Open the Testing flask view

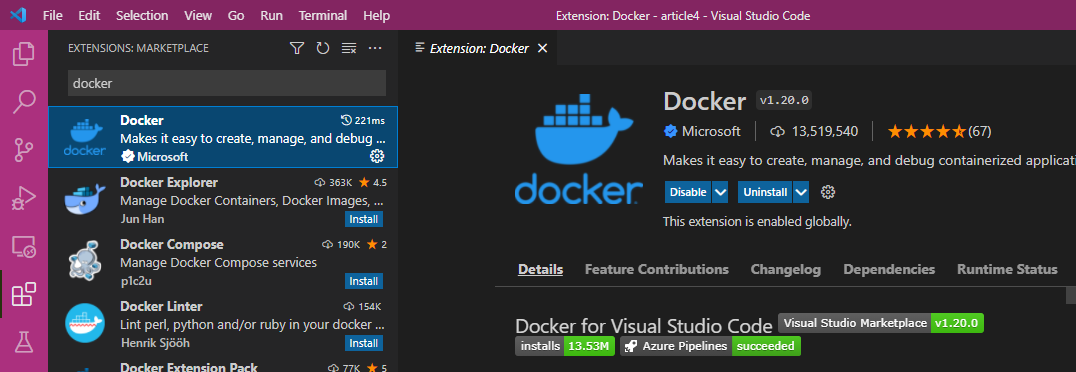[x=23, y=342]
